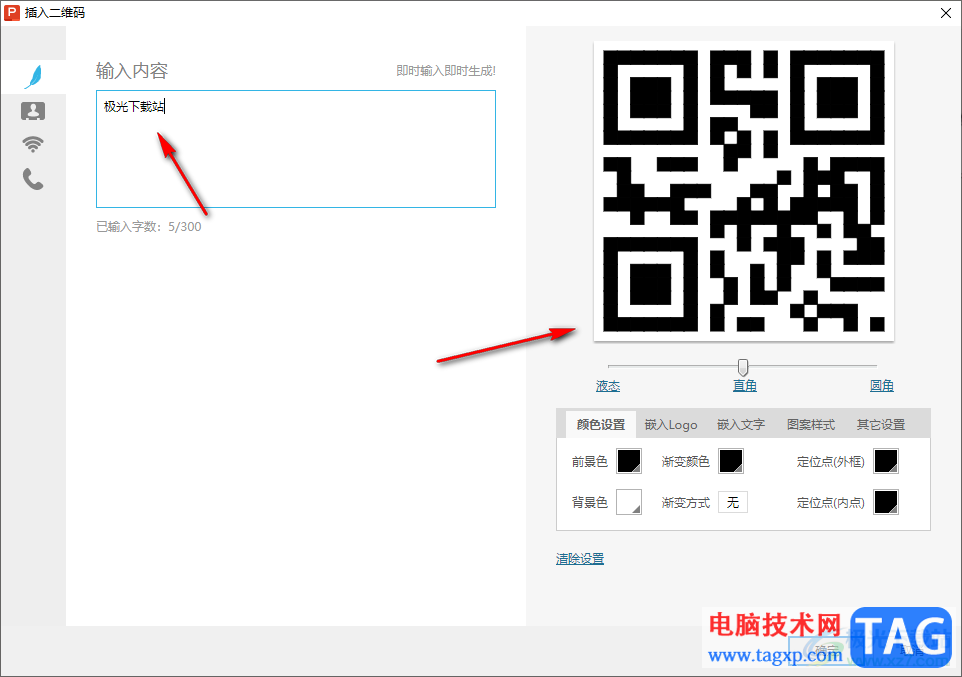The width and height of the screenshot is (962, 677).
Task: Close the 插入二维码 dialog
Action: [946, 13]
